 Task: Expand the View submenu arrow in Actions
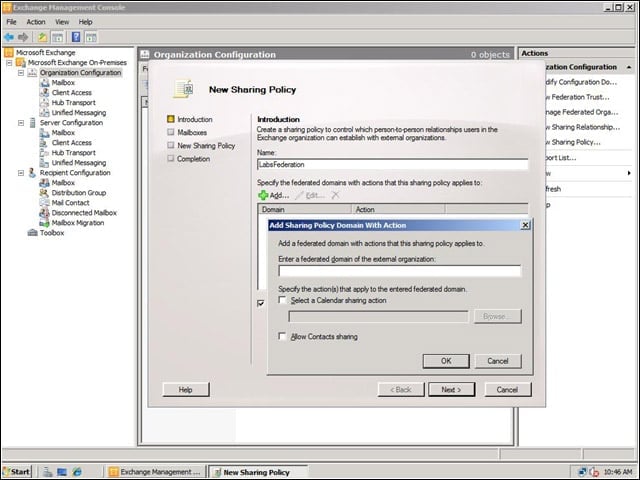[629, 173]
